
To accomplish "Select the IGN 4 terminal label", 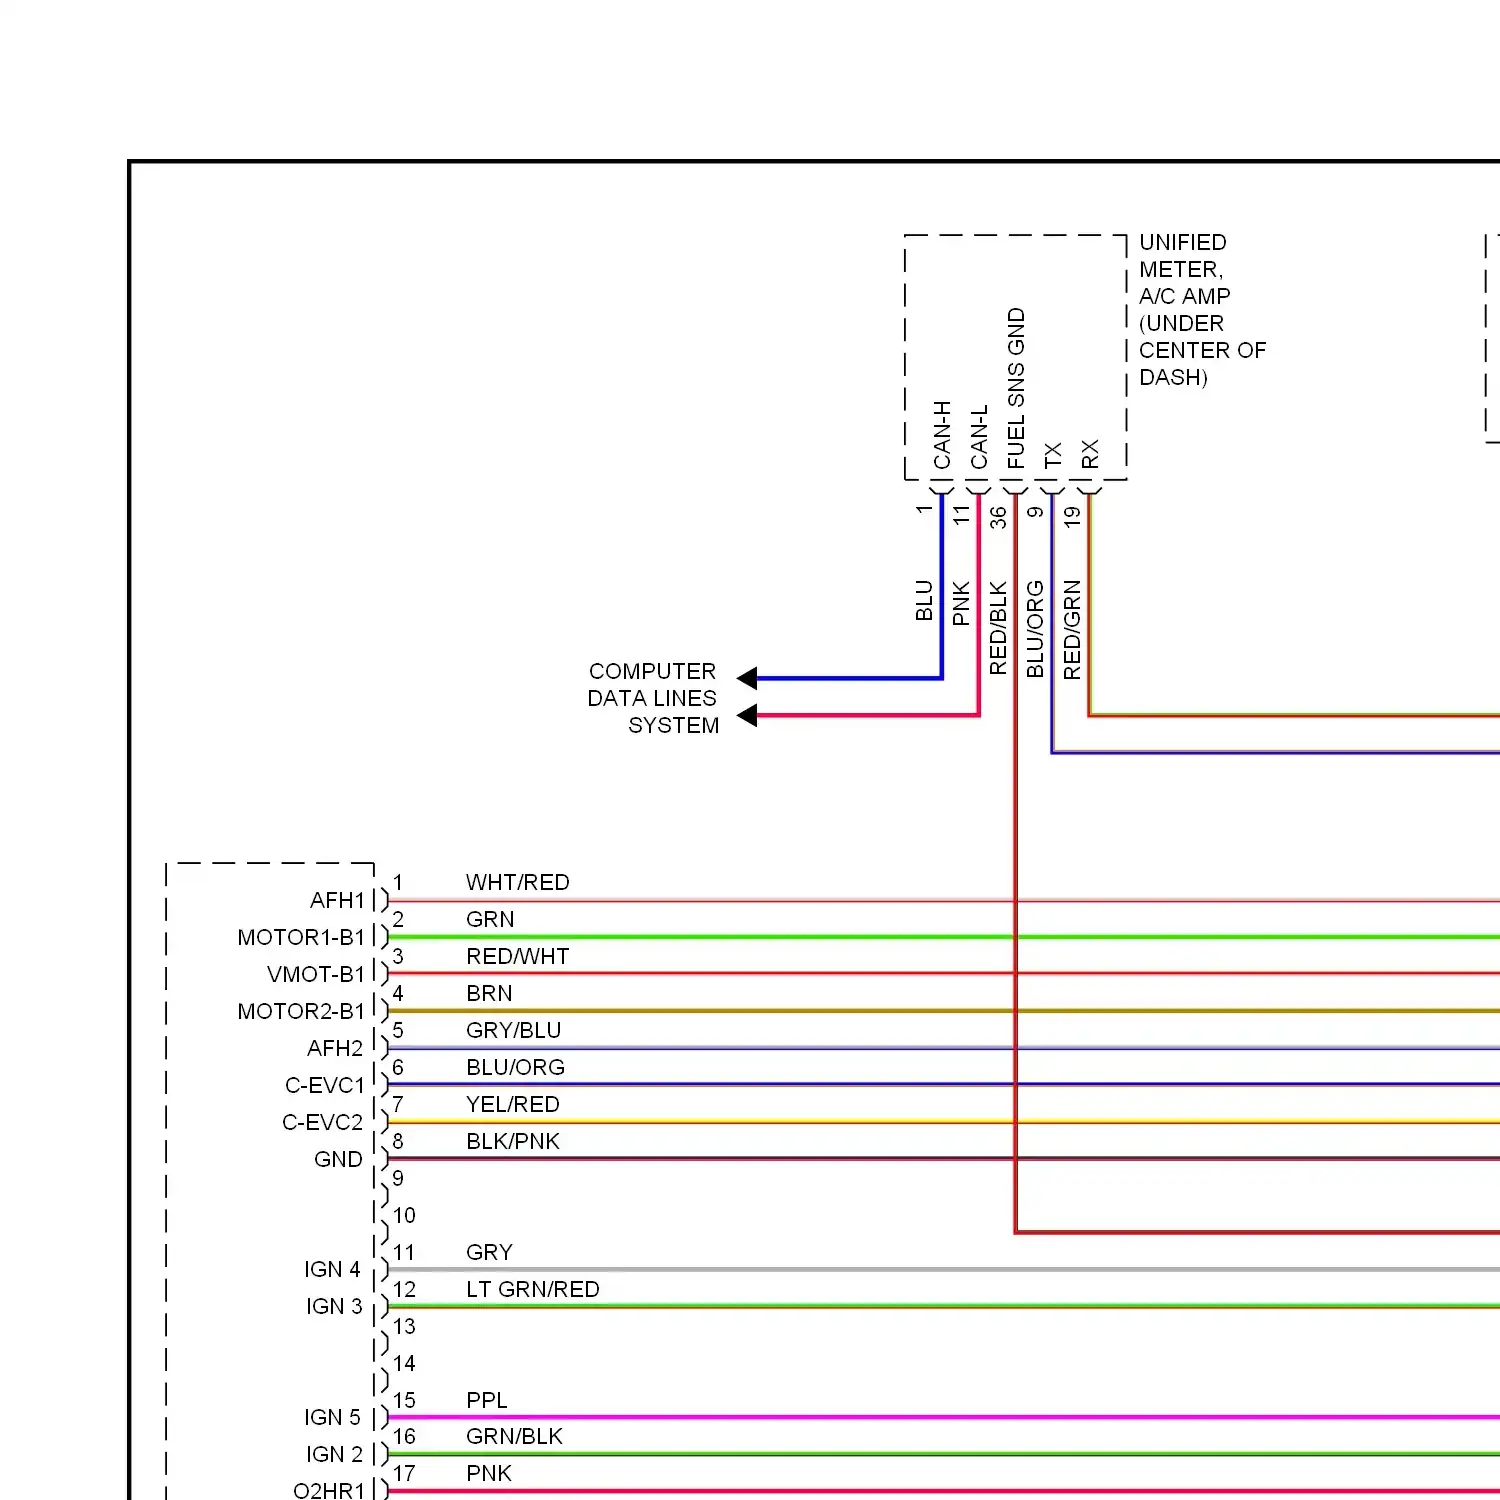I will coord(332,1269).
